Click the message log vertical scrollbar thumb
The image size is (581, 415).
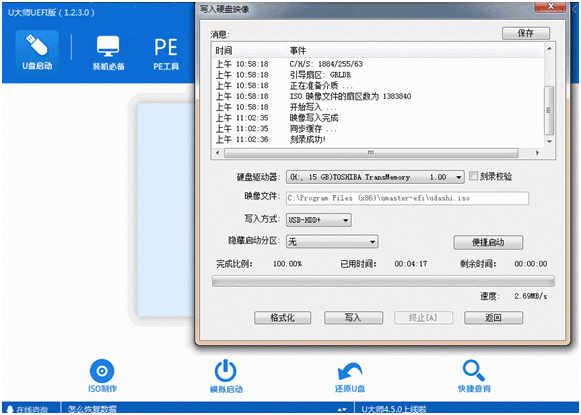coord(549,110)
